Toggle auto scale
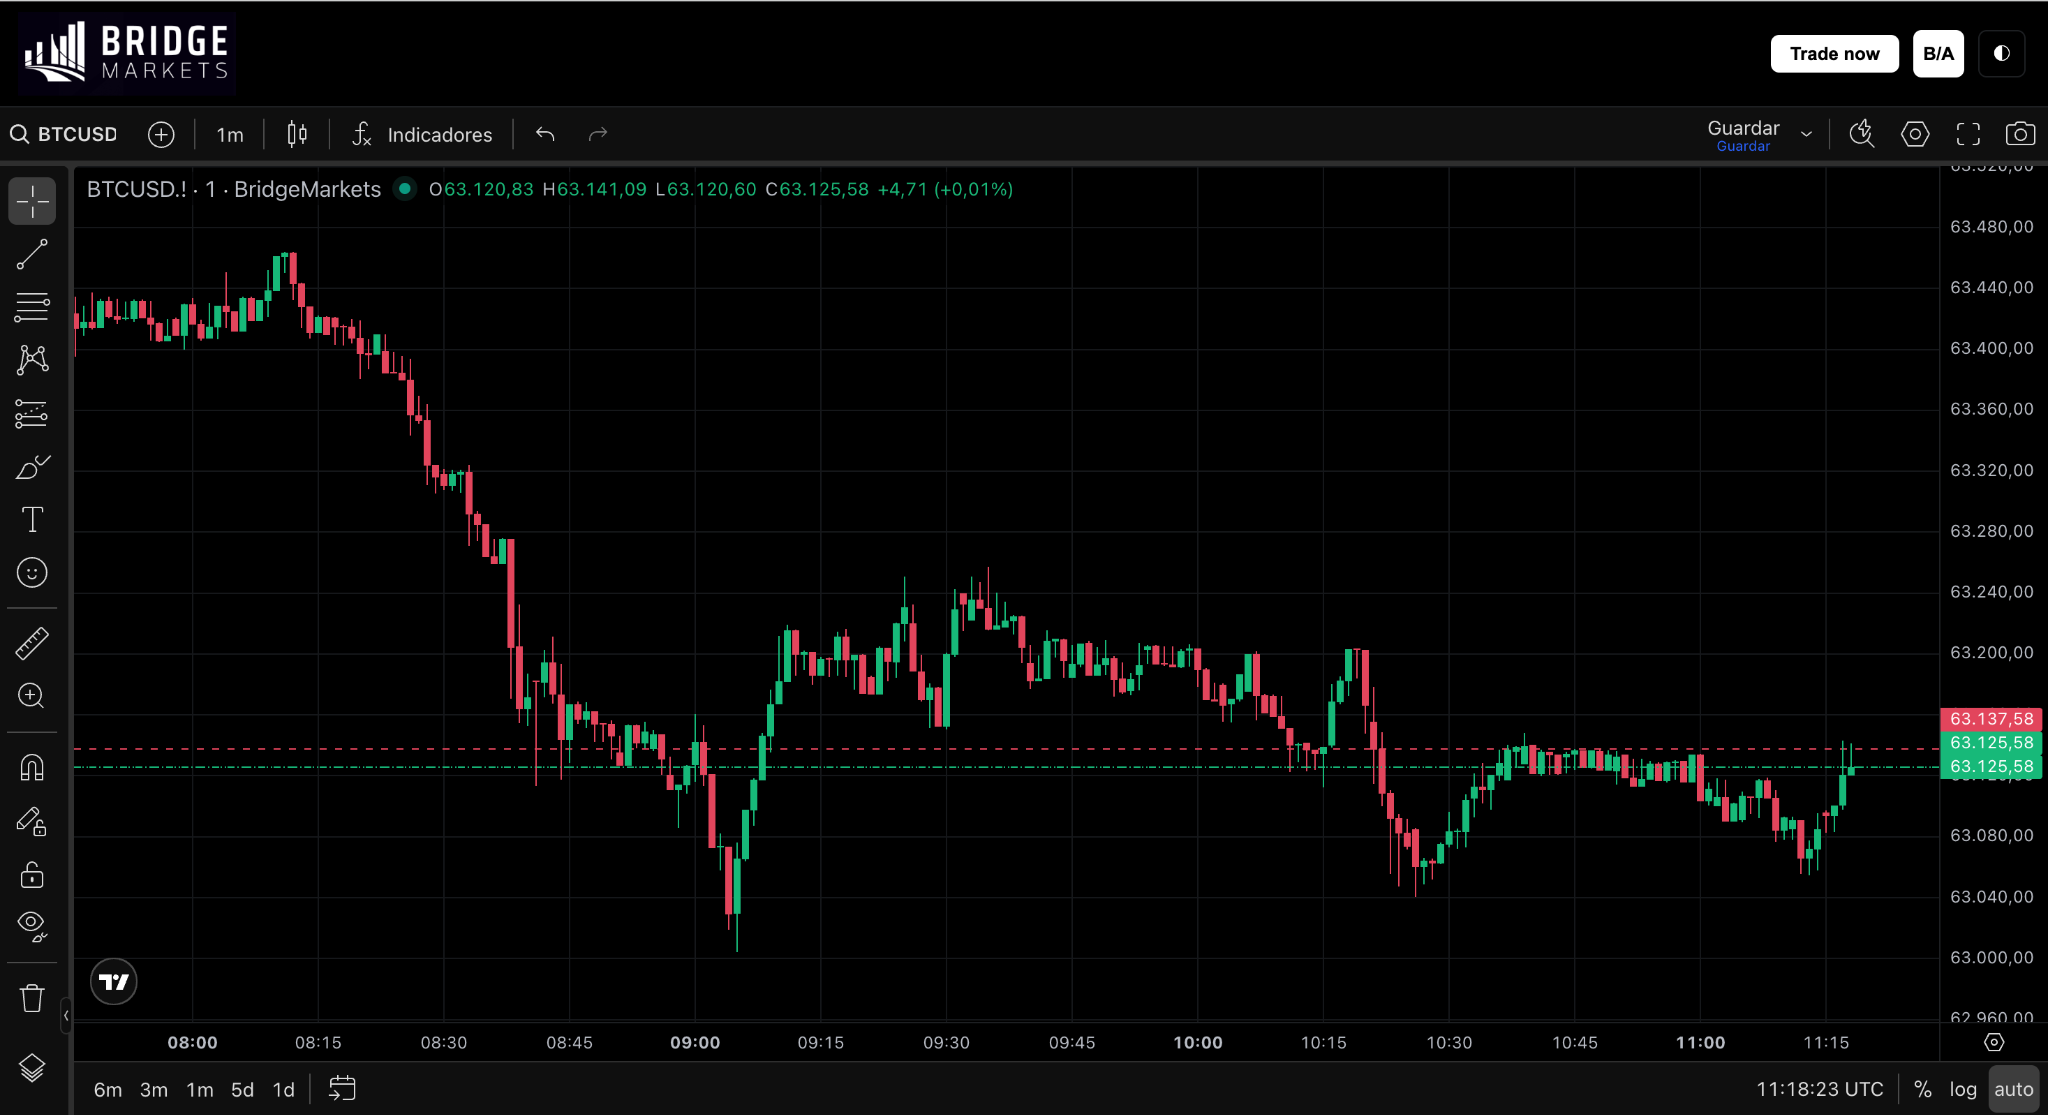Viewport: 2048px width, 1115px height. point(2013,1089)
